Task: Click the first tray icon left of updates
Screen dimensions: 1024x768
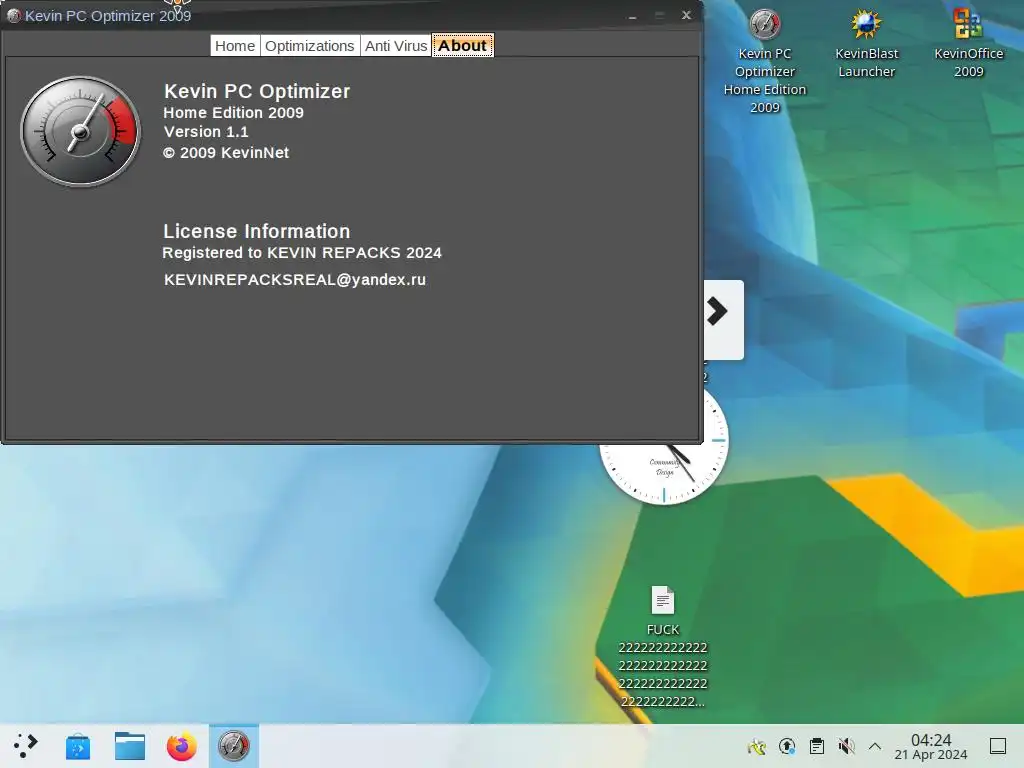Action: click(757, 746)
